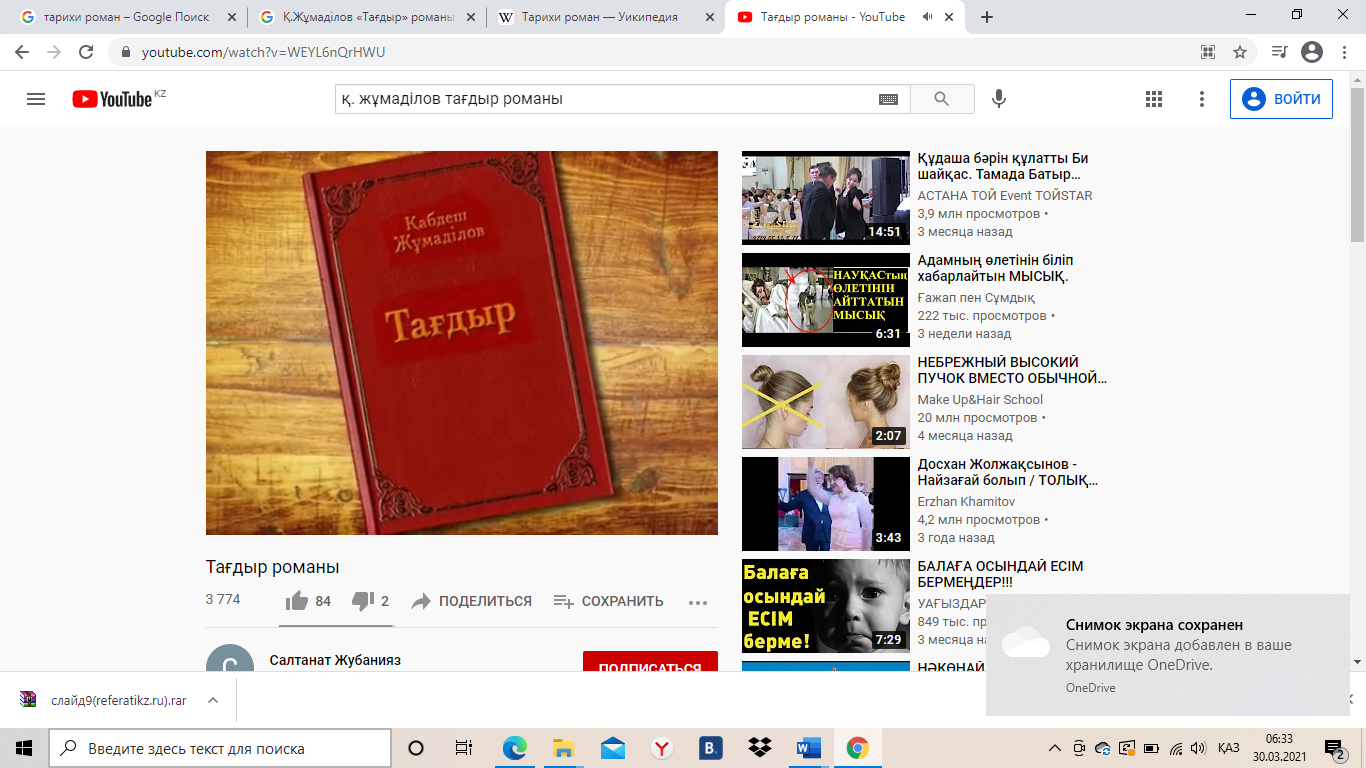
Task: Subscribe with the ПОДПИСАТЬСЯ button
Action: 650,662
